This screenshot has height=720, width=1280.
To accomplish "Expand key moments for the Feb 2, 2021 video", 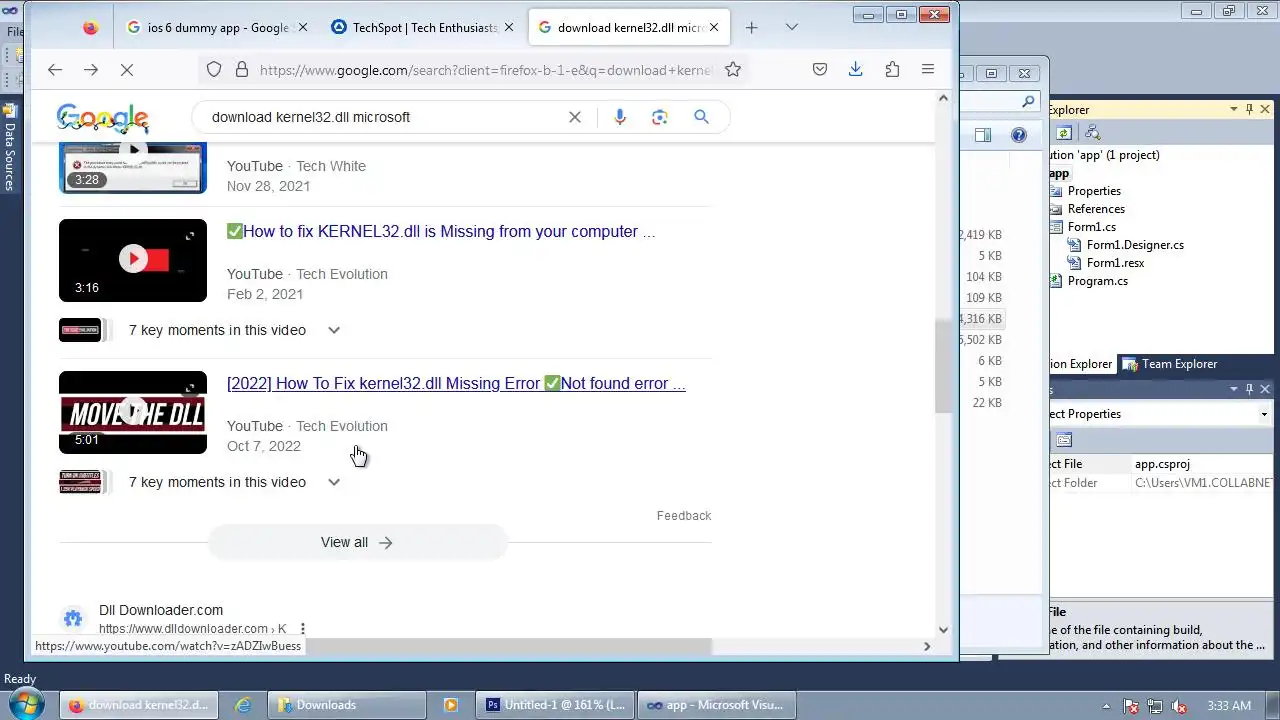I will click(x=334, y=330).
